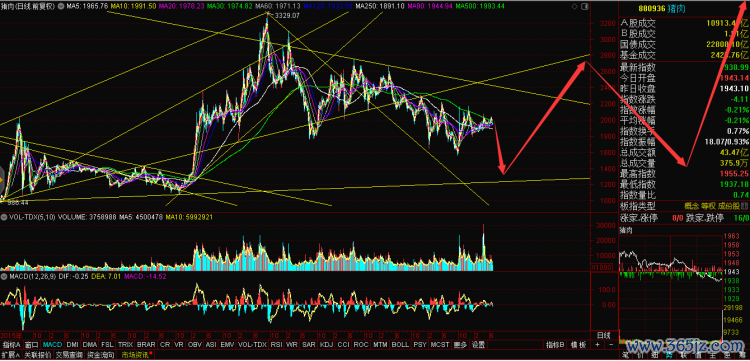Click the minus zoom-out button

coord(611,345)
